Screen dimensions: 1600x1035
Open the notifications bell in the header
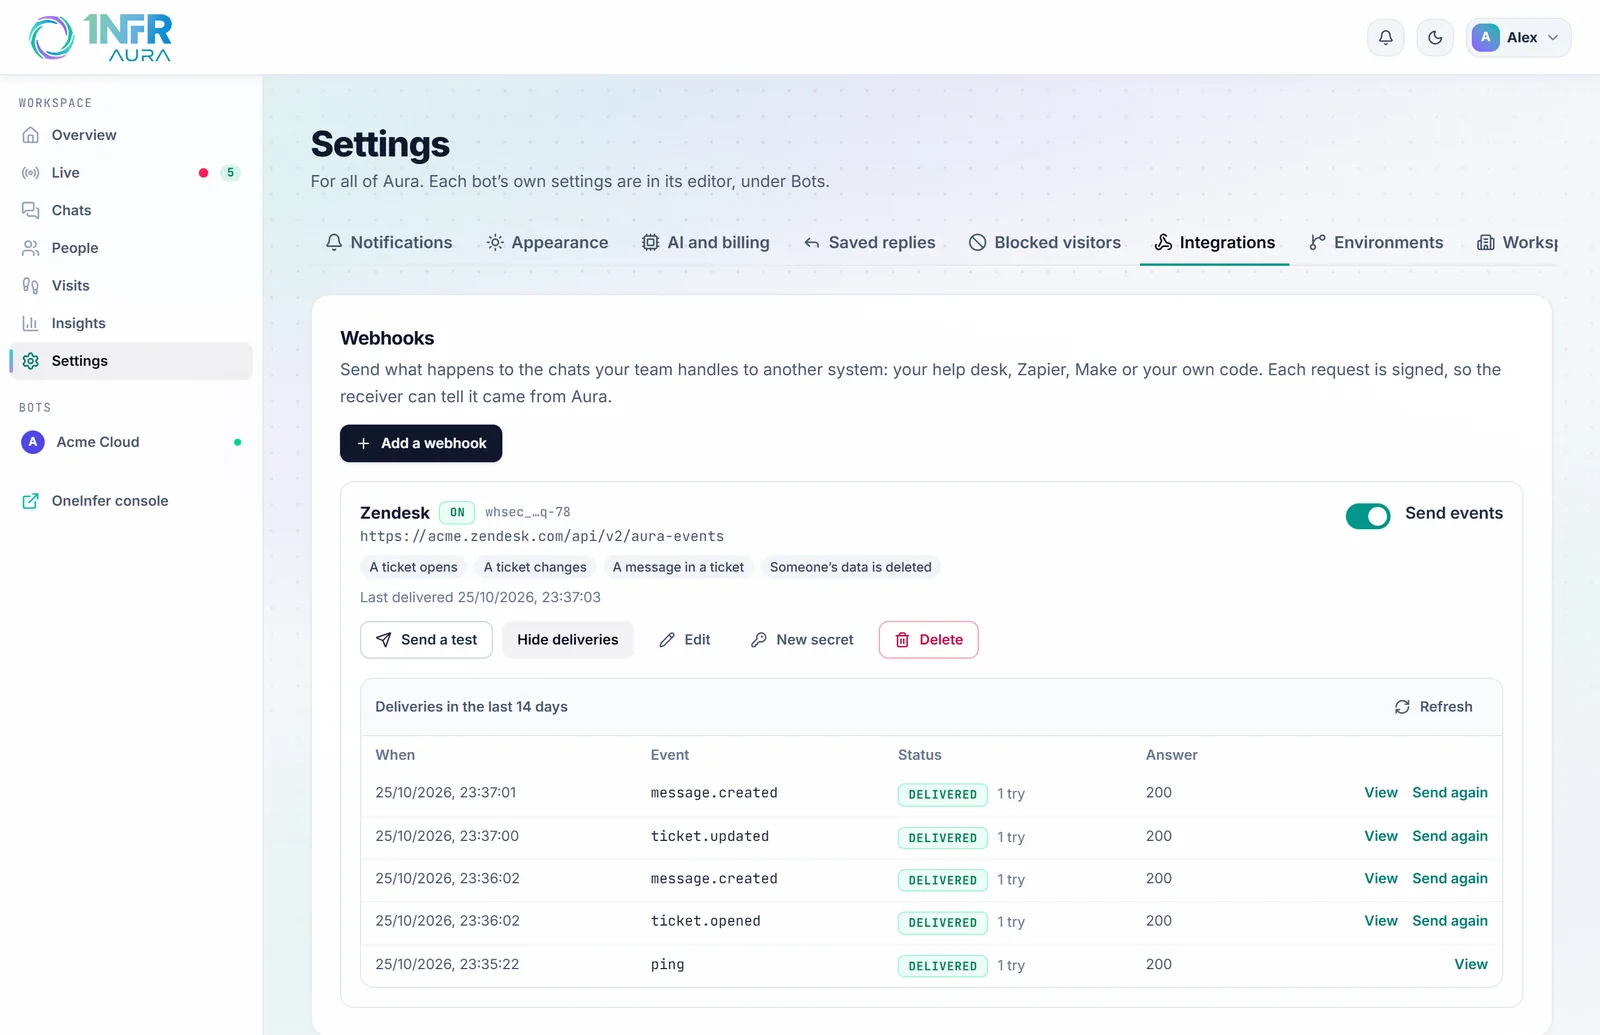coord(1385,38)
